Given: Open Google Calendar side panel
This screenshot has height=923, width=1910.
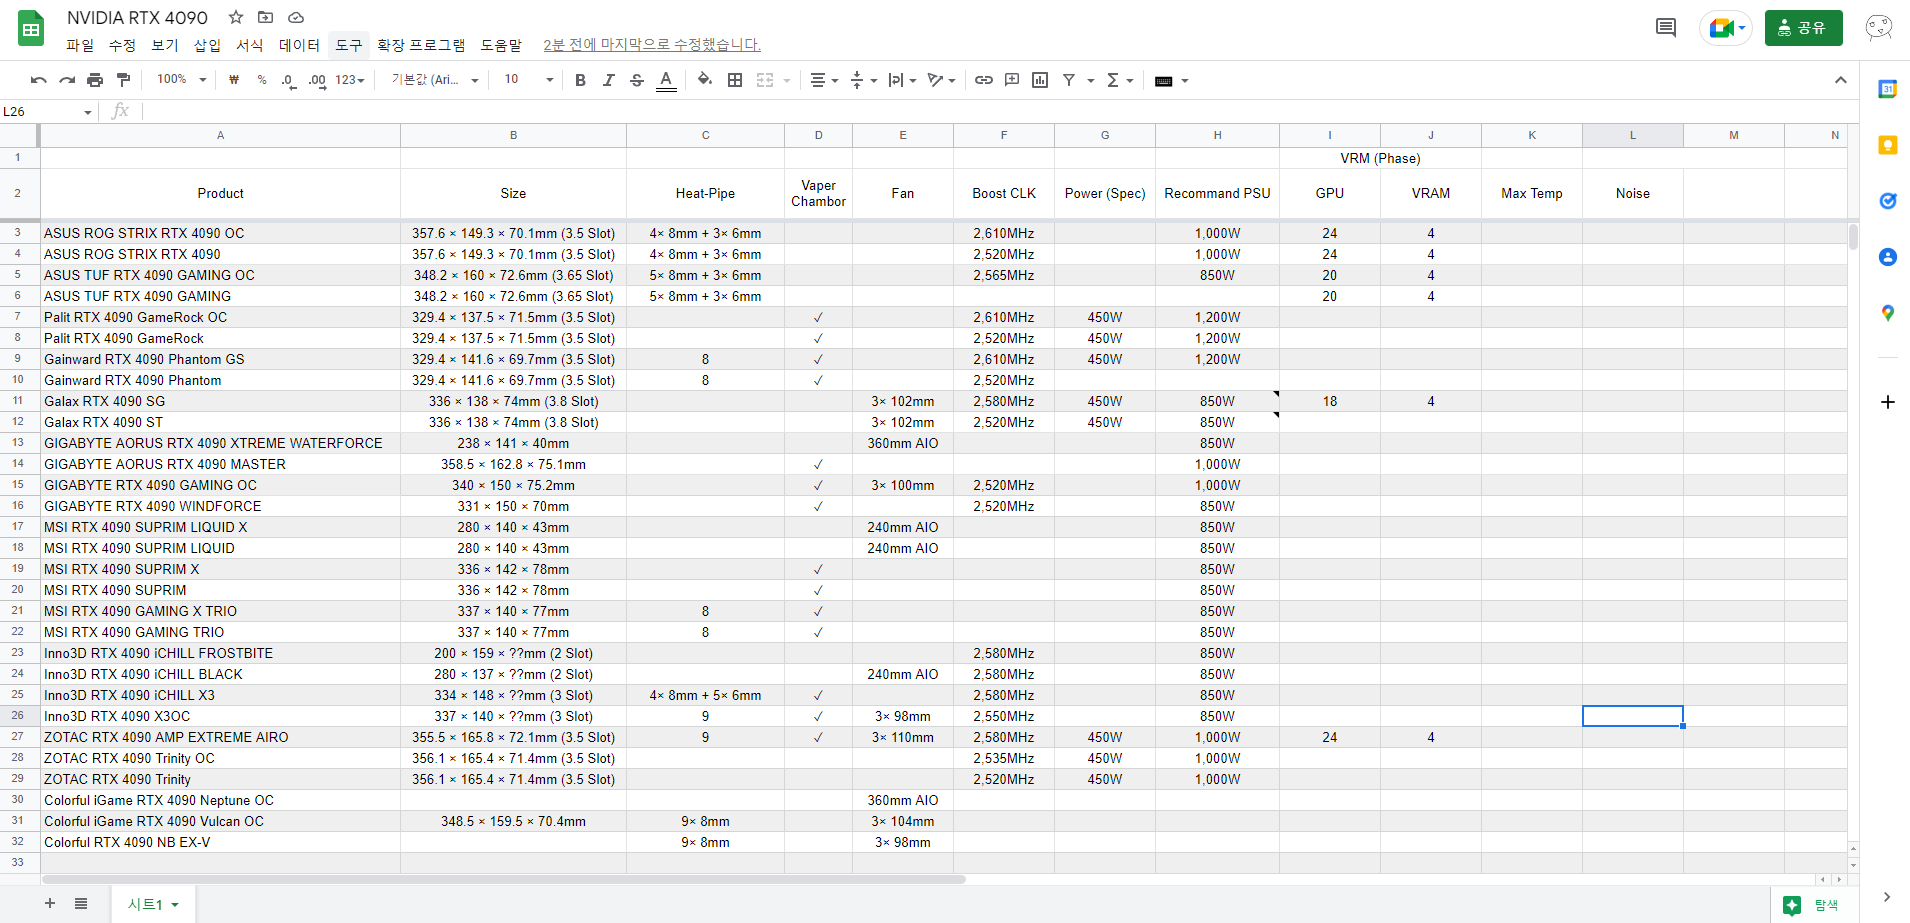Looking at the screenshot, I should (1888, 89).
